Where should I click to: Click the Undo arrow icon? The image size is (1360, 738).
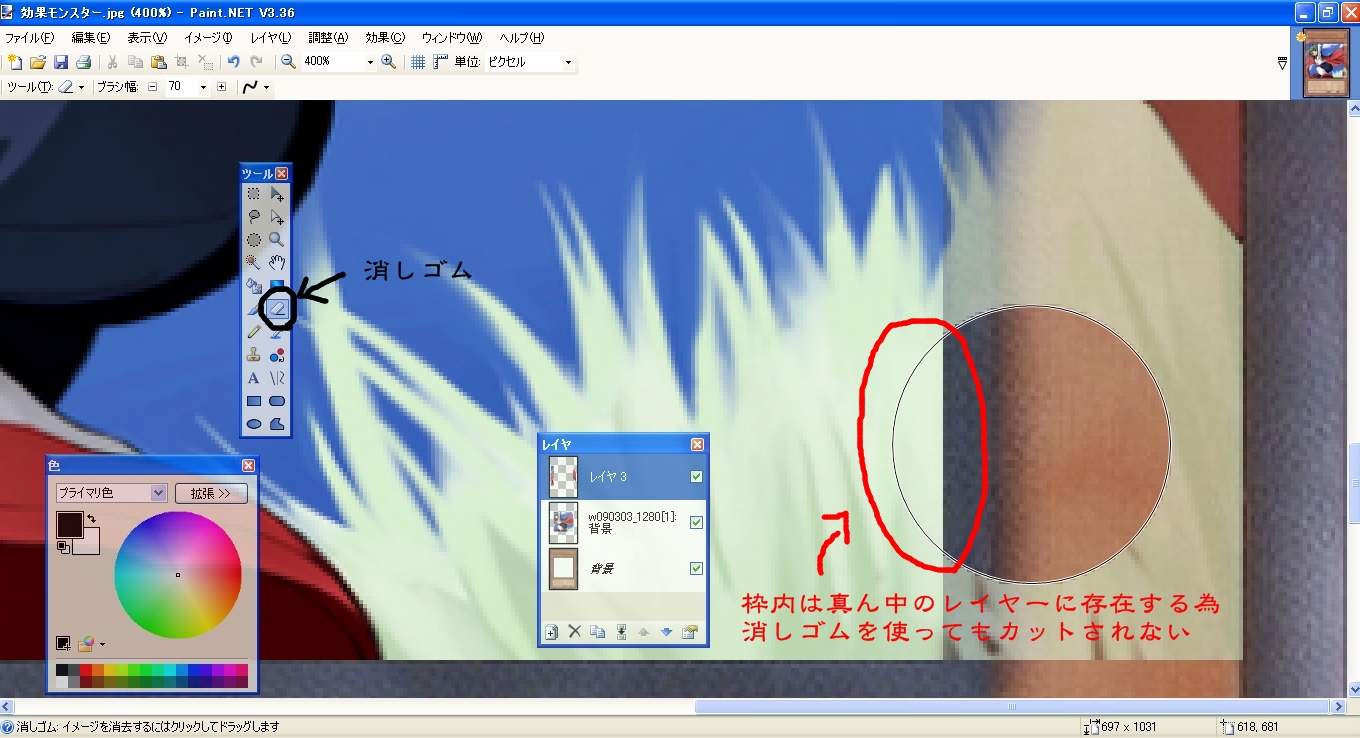233,62
